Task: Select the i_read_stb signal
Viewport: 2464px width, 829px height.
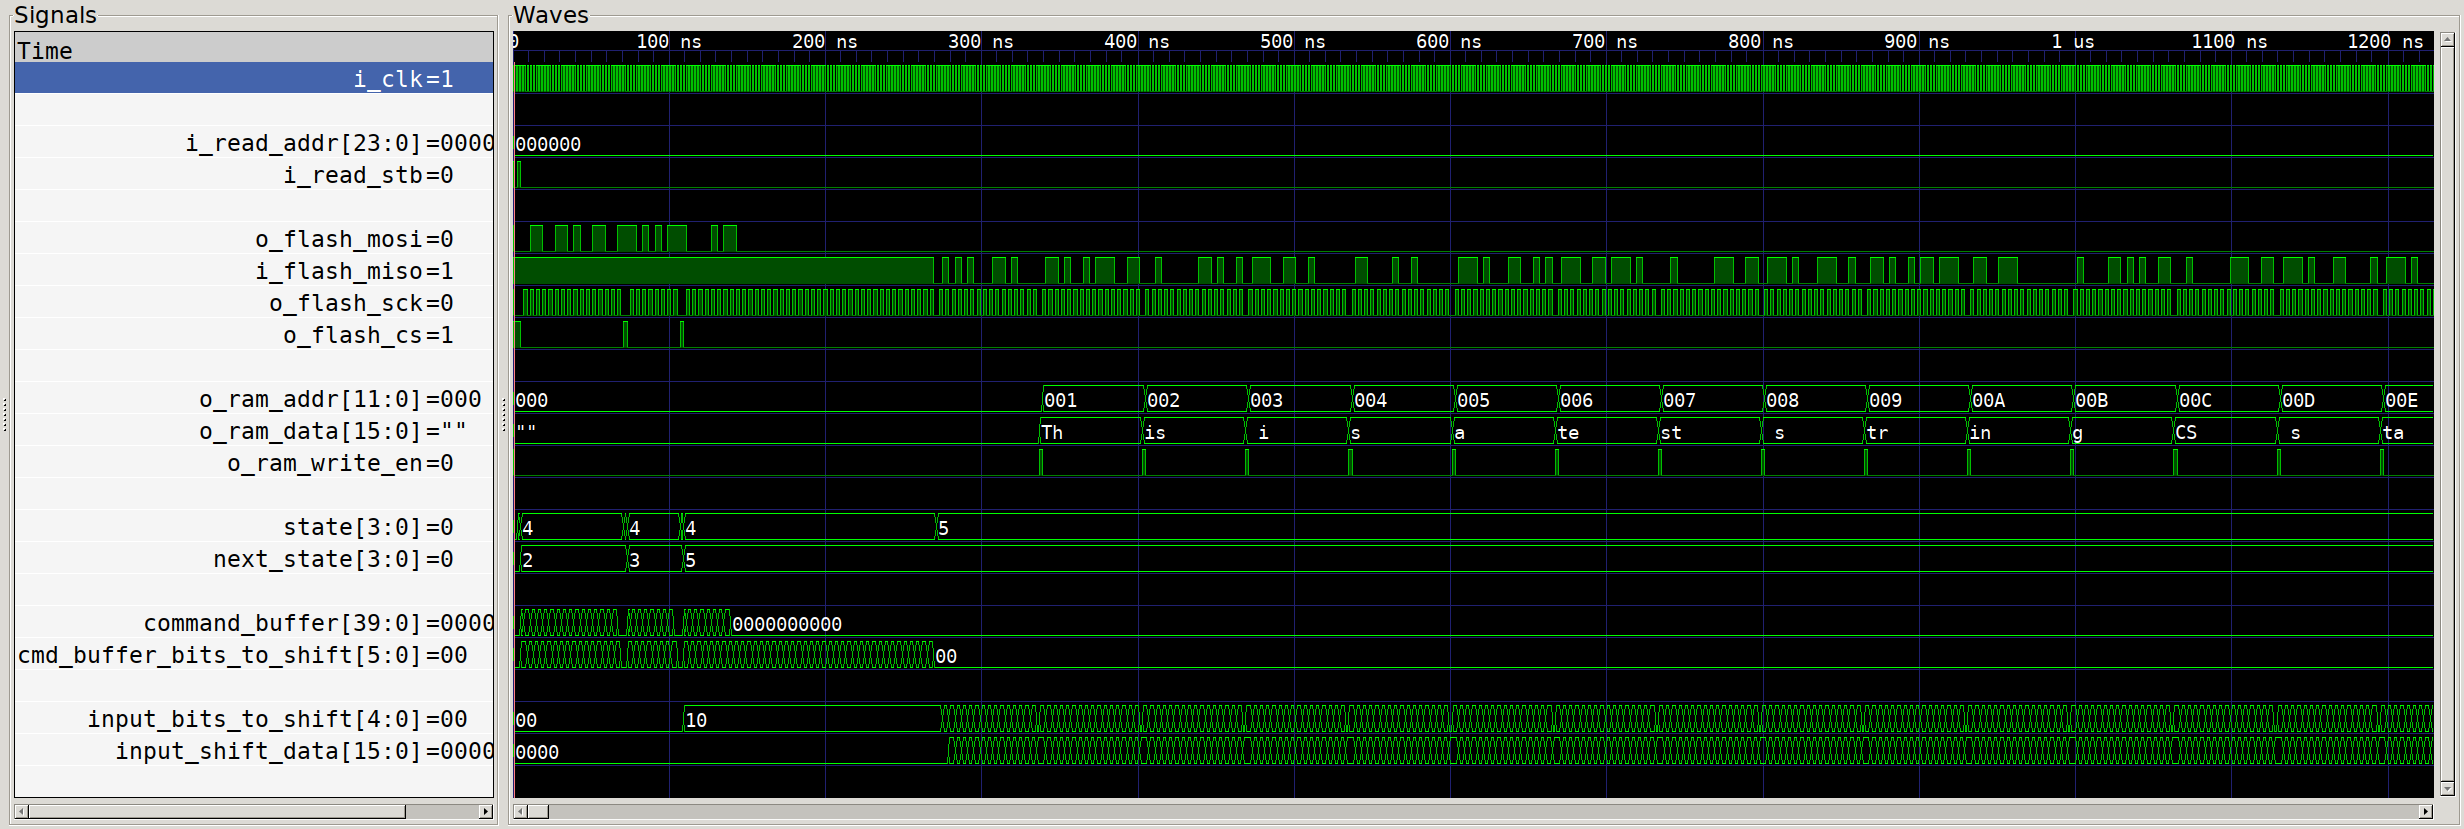Action: pos(254,175)
